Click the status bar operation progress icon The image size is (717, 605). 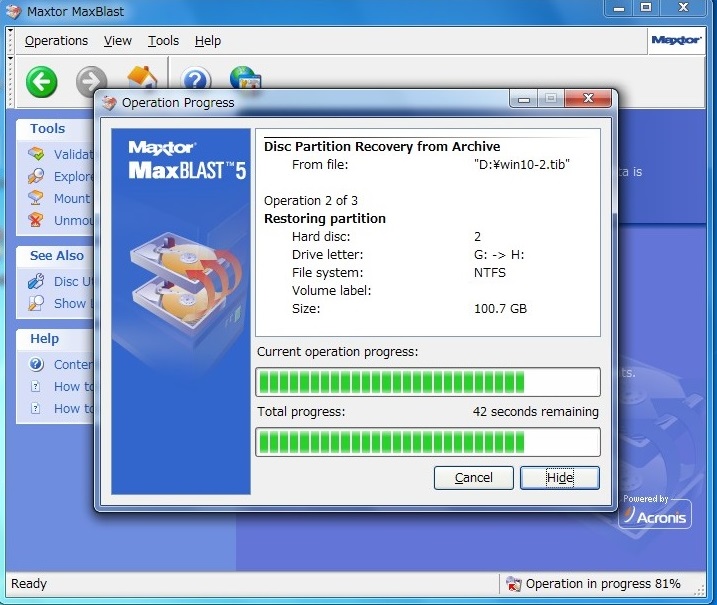point(514,584)
